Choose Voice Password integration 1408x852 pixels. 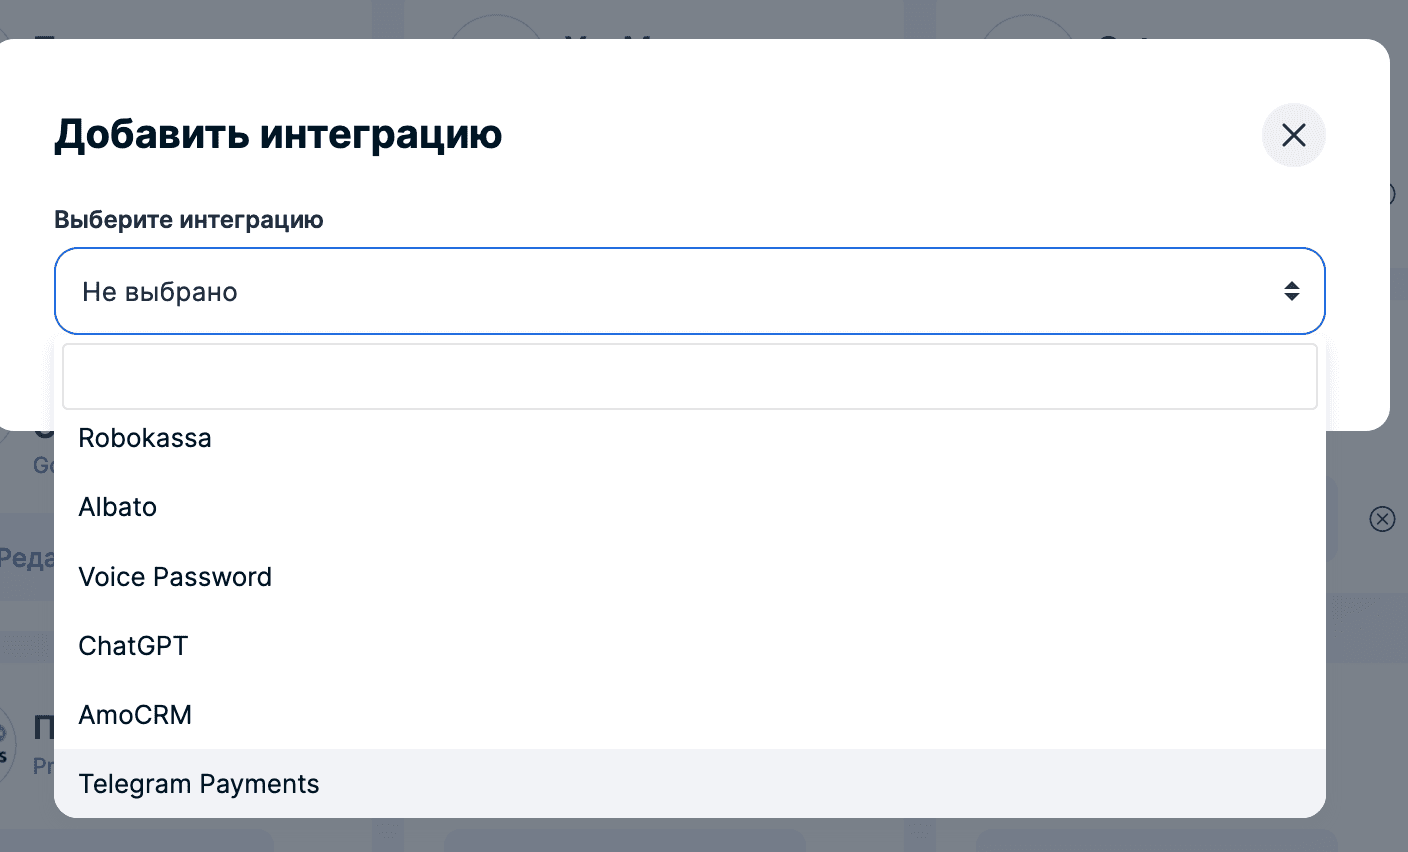(175, 577)
